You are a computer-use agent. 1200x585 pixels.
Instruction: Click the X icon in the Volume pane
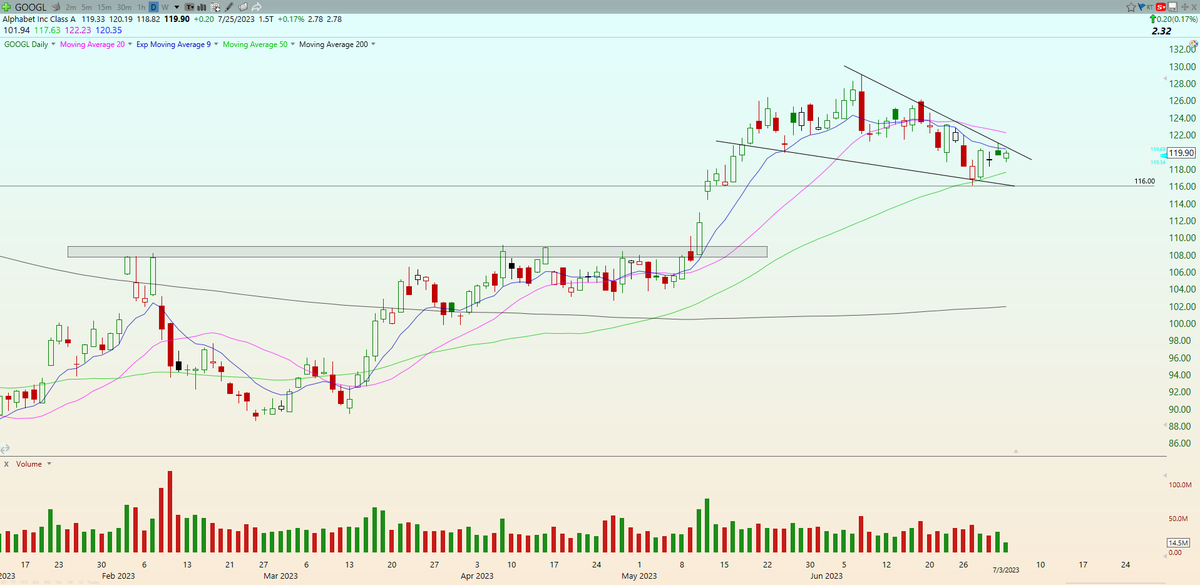tap(7, 463)
